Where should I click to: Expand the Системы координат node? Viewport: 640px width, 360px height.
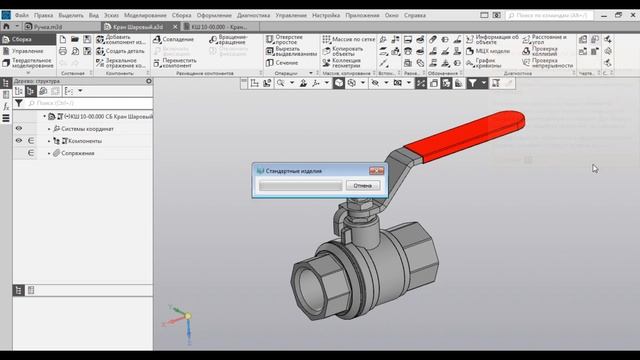tap(49, 129)
